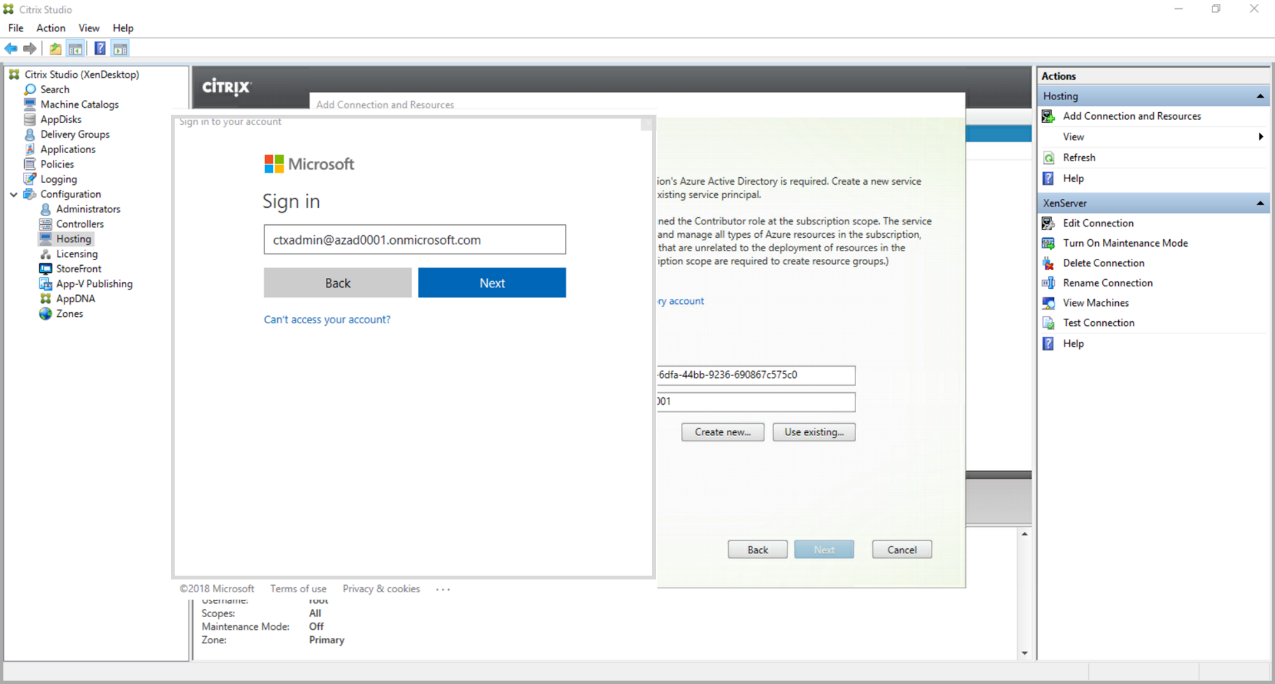Collapse the Hosting actions section
The width and height of the screenshot is (1275, 684).
click(1259, 97)
